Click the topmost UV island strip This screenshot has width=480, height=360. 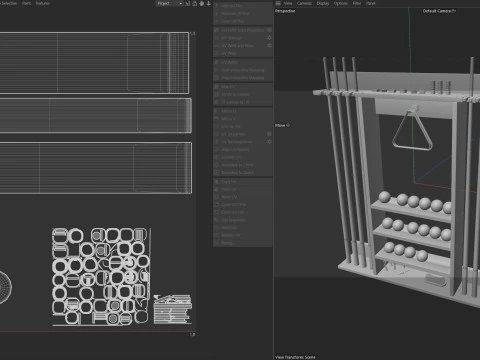94,63
